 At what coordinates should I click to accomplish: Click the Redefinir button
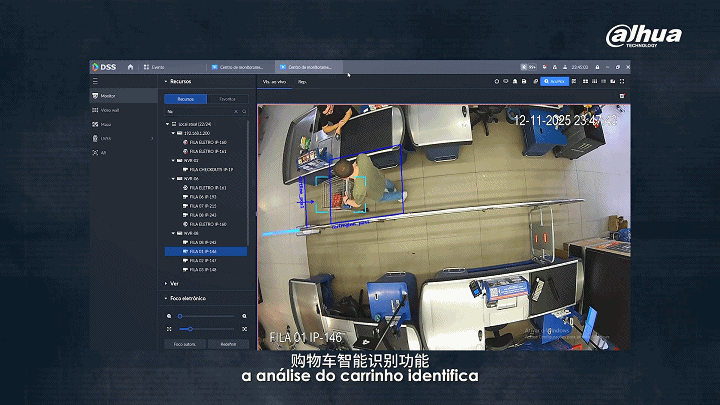click(228, 344)
